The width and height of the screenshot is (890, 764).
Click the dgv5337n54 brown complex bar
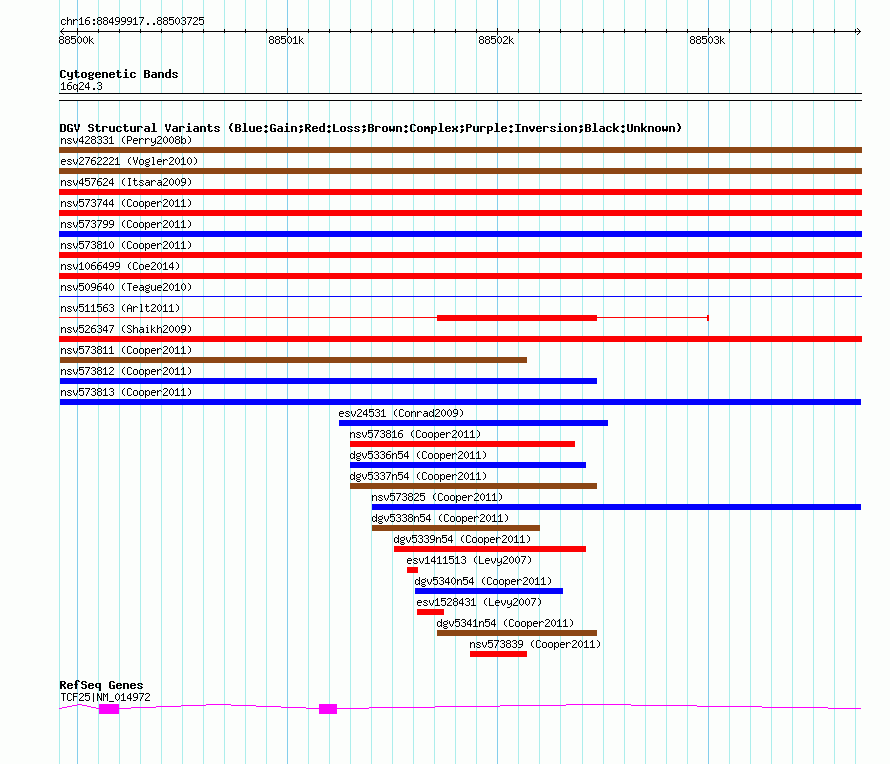(x=473, y=486)
